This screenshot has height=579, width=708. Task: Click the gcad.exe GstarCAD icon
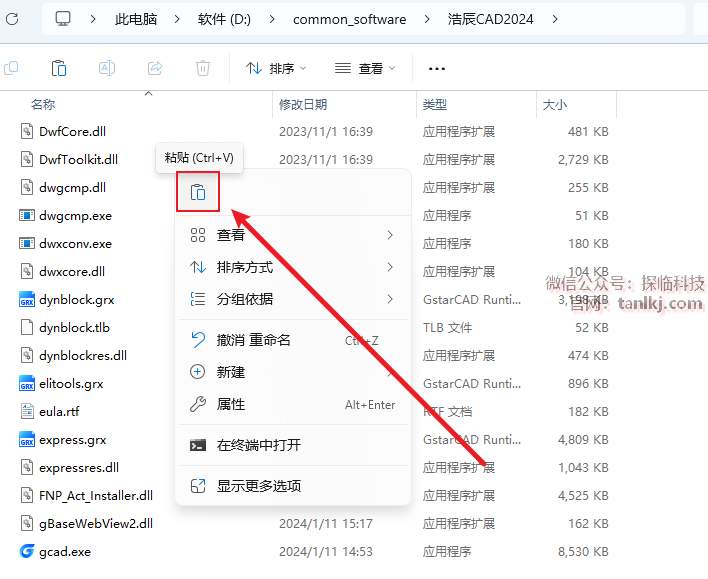(x=27, y=551)
